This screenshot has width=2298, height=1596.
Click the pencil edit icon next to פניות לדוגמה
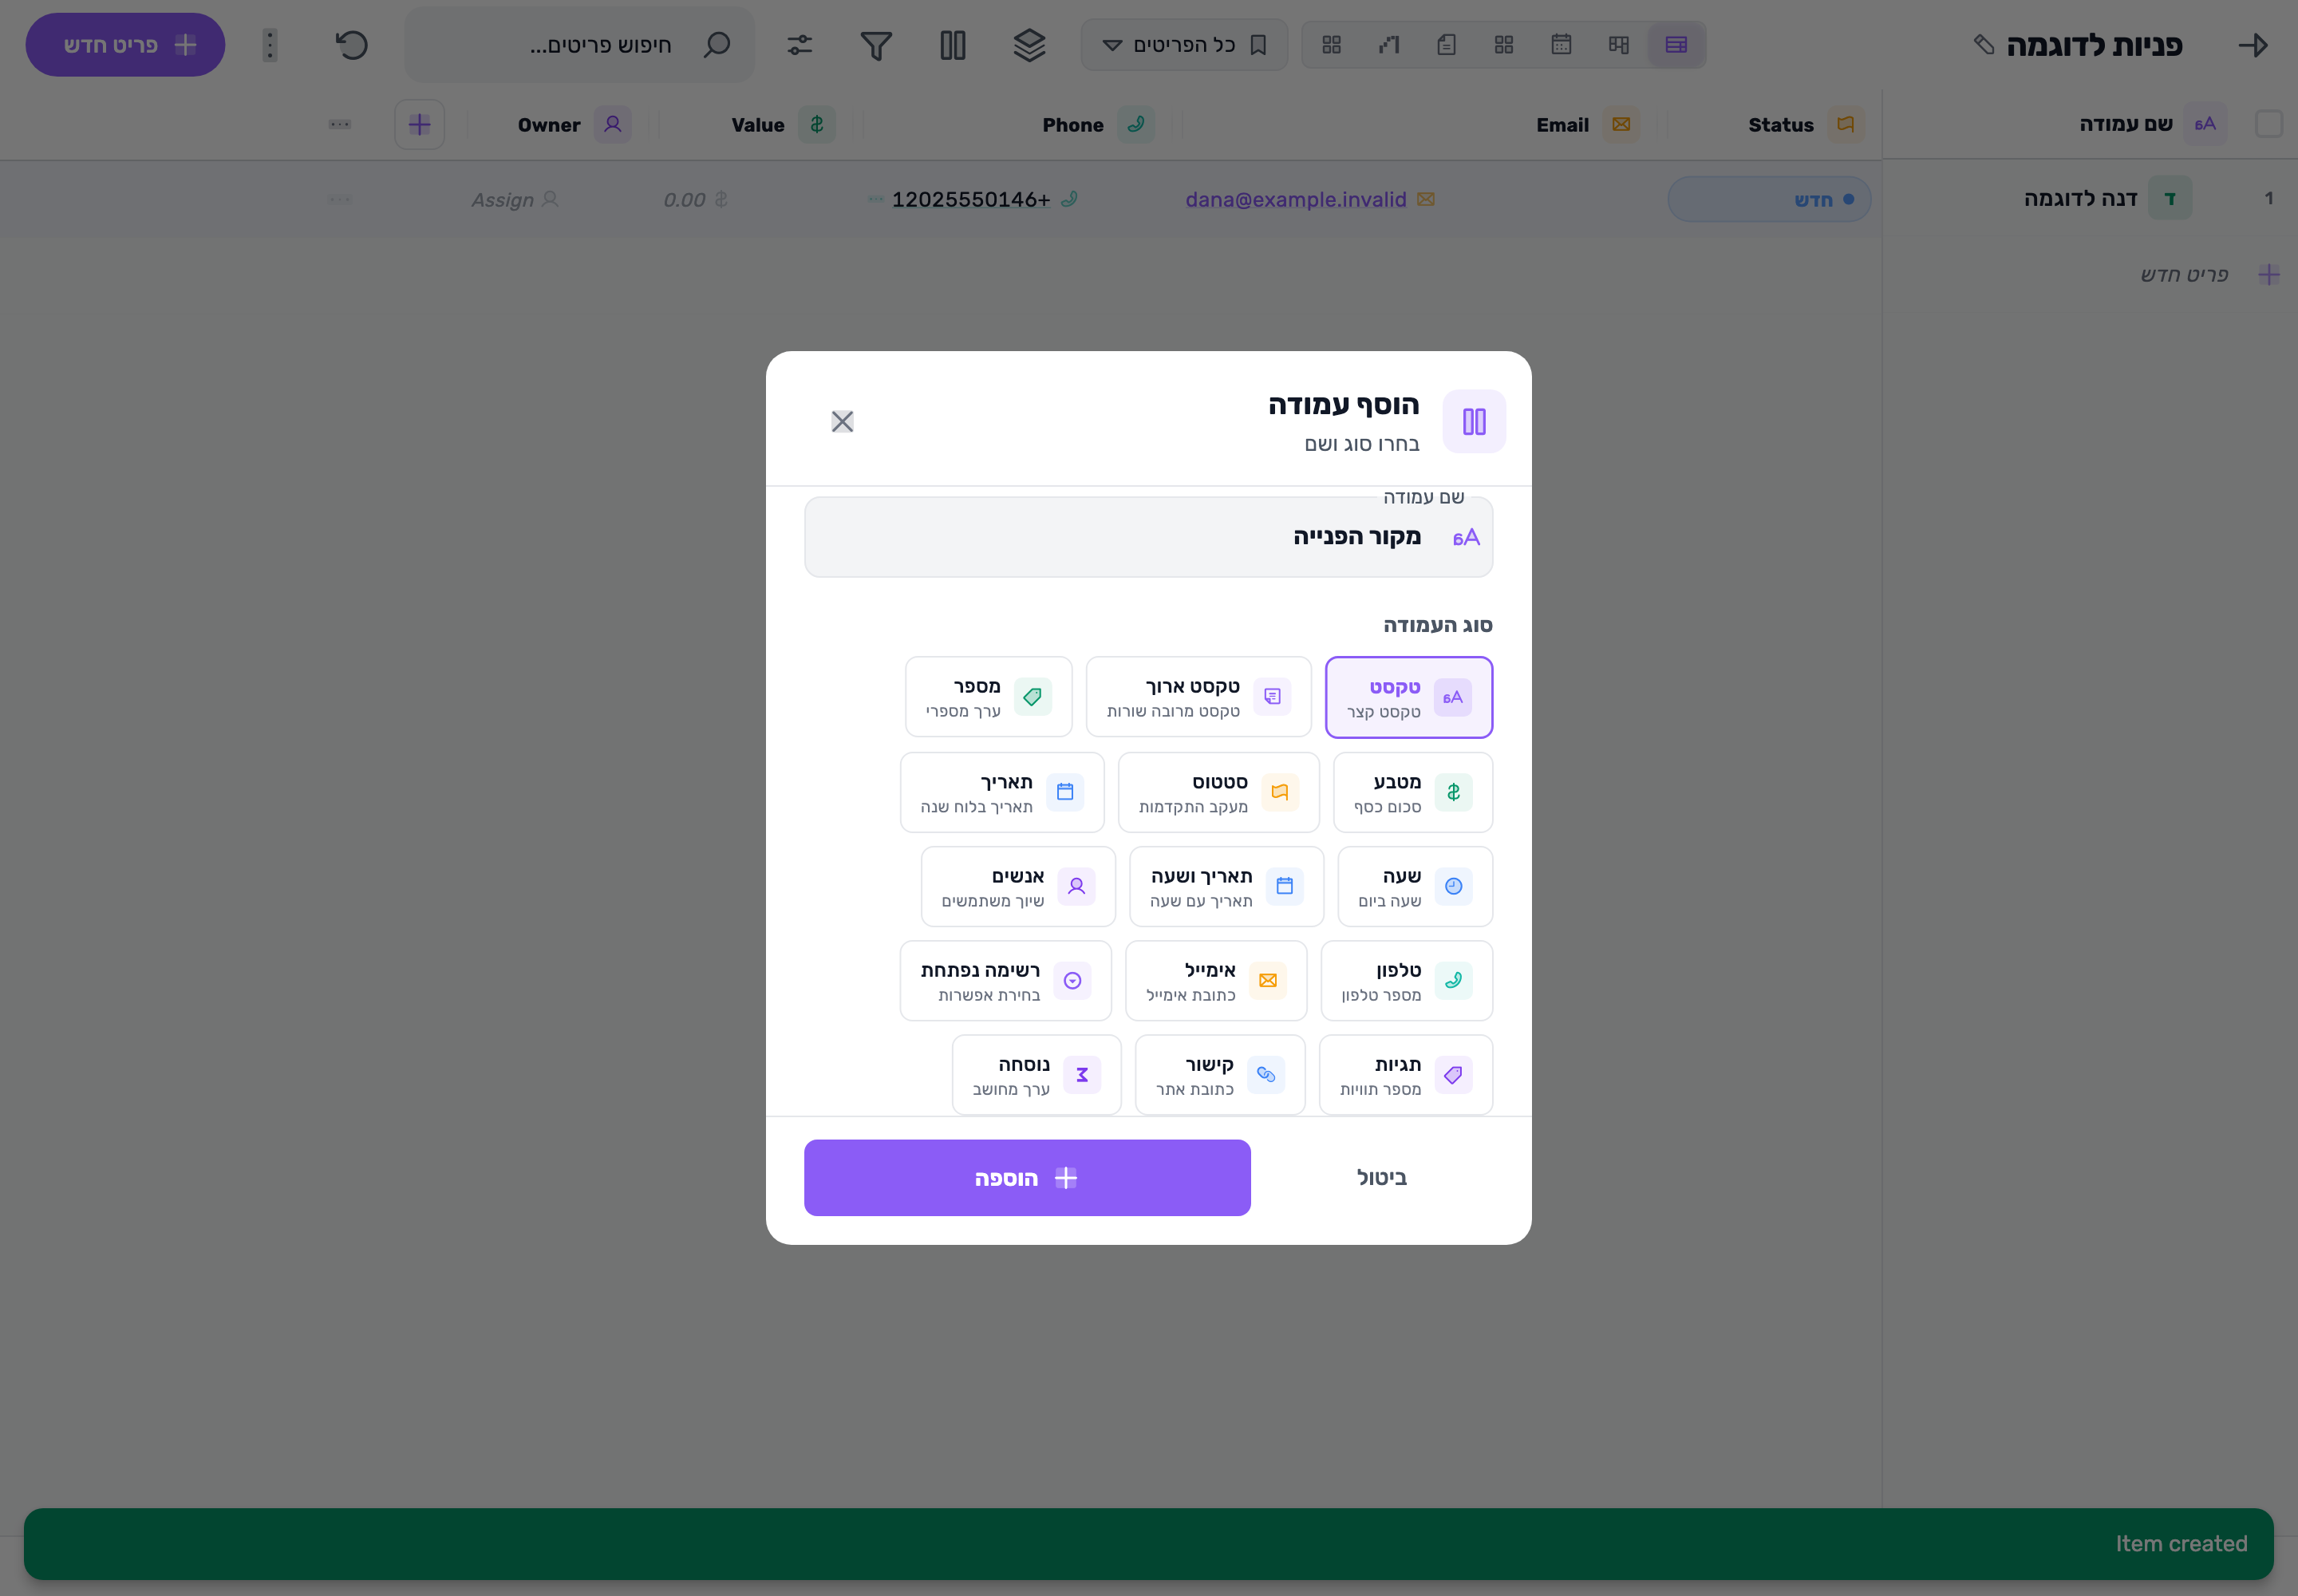click(x=1984, y=45)
